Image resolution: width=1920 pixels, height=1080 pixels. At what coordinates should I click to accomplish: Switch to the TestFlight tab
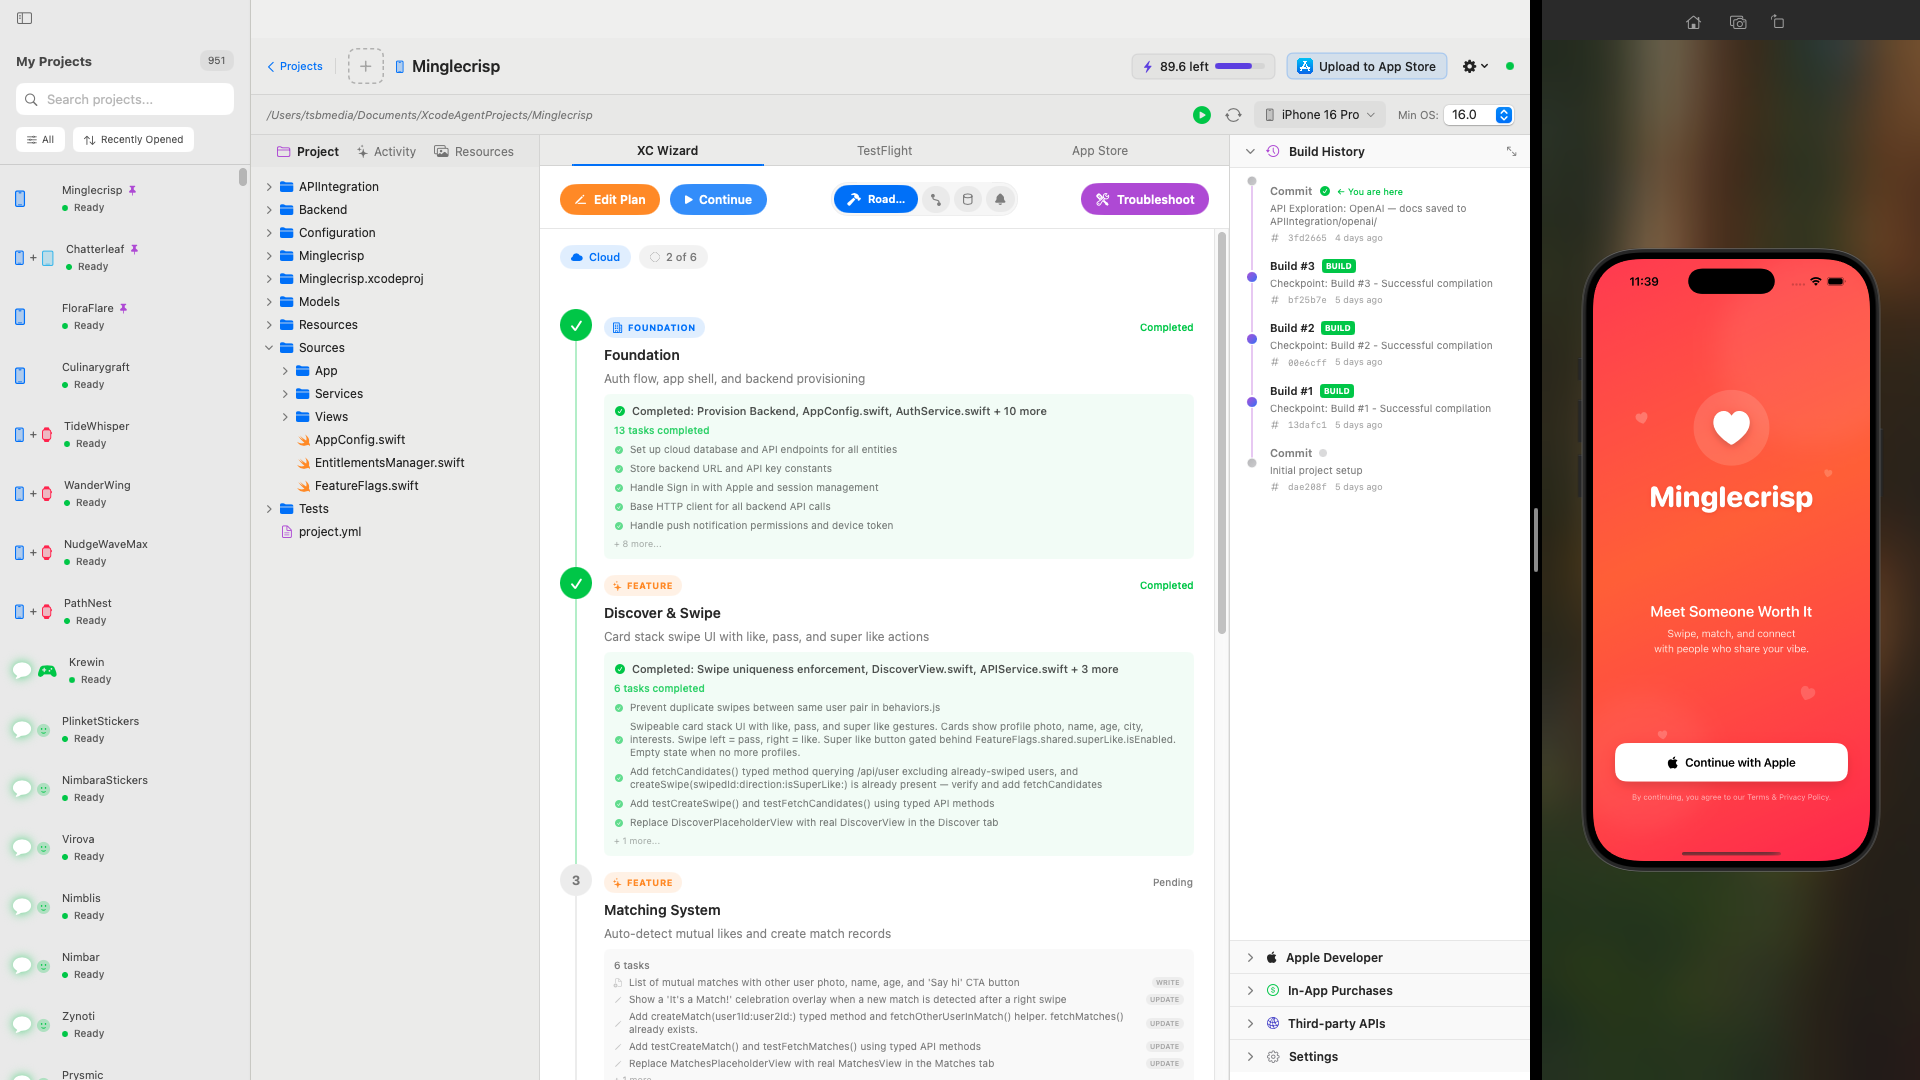click(x=884, y=151)
